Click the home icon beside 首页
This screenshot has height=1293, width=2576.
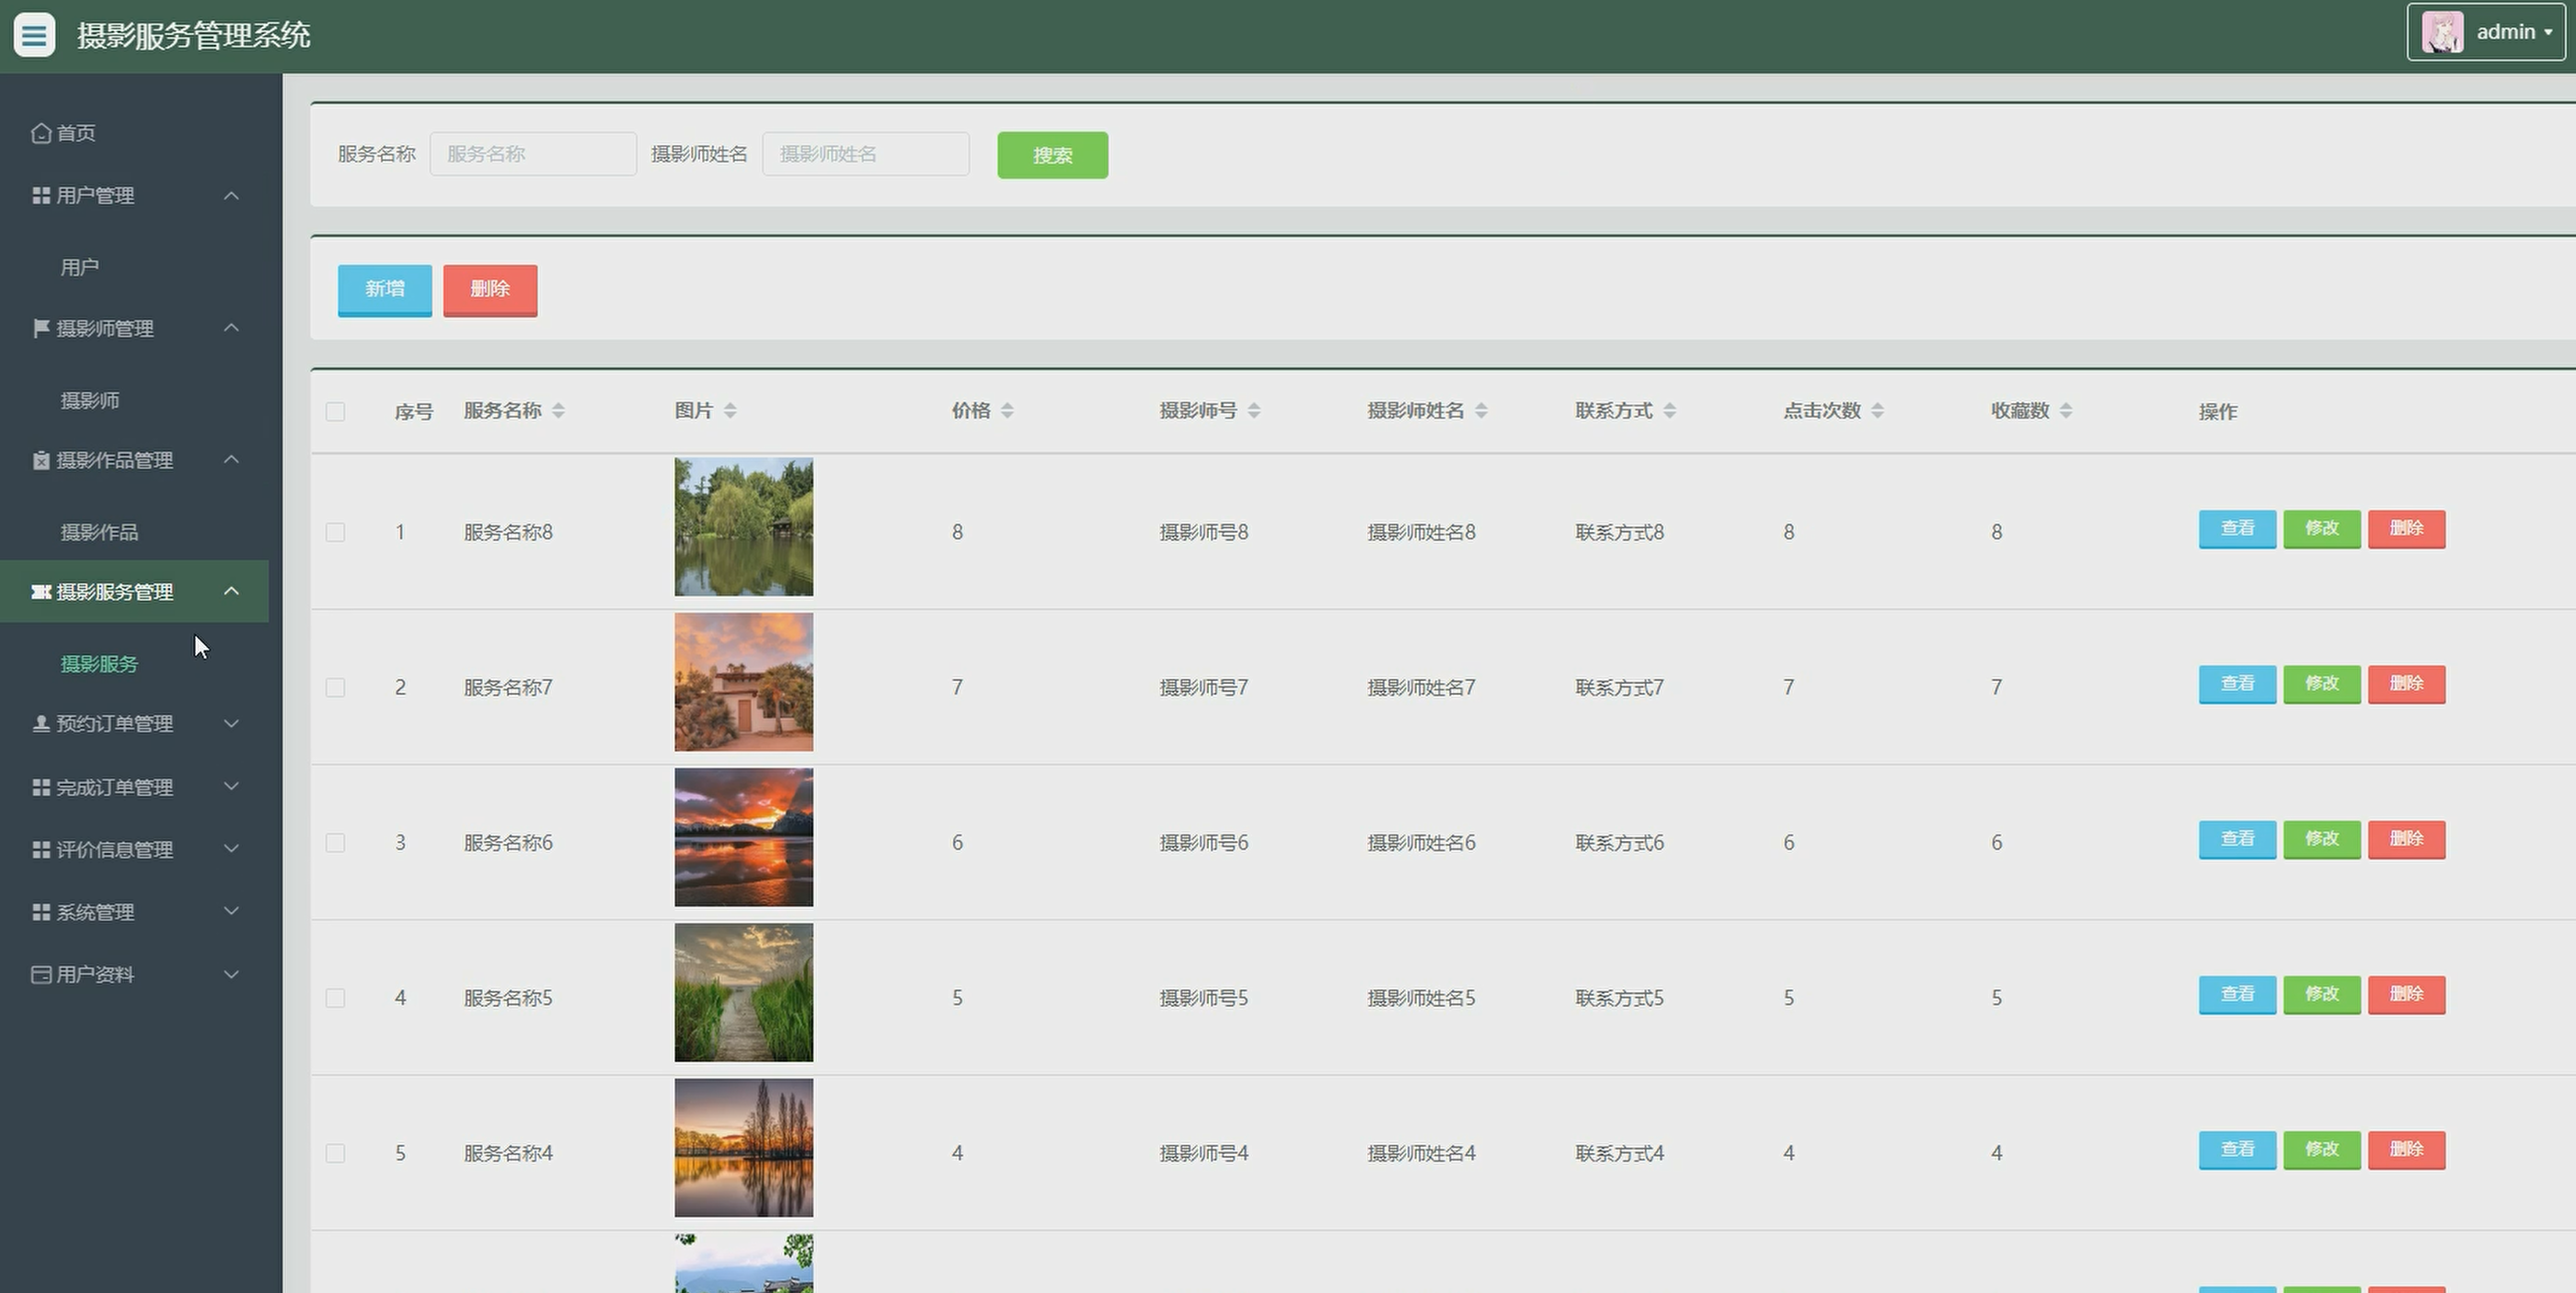tap(41, 133)
